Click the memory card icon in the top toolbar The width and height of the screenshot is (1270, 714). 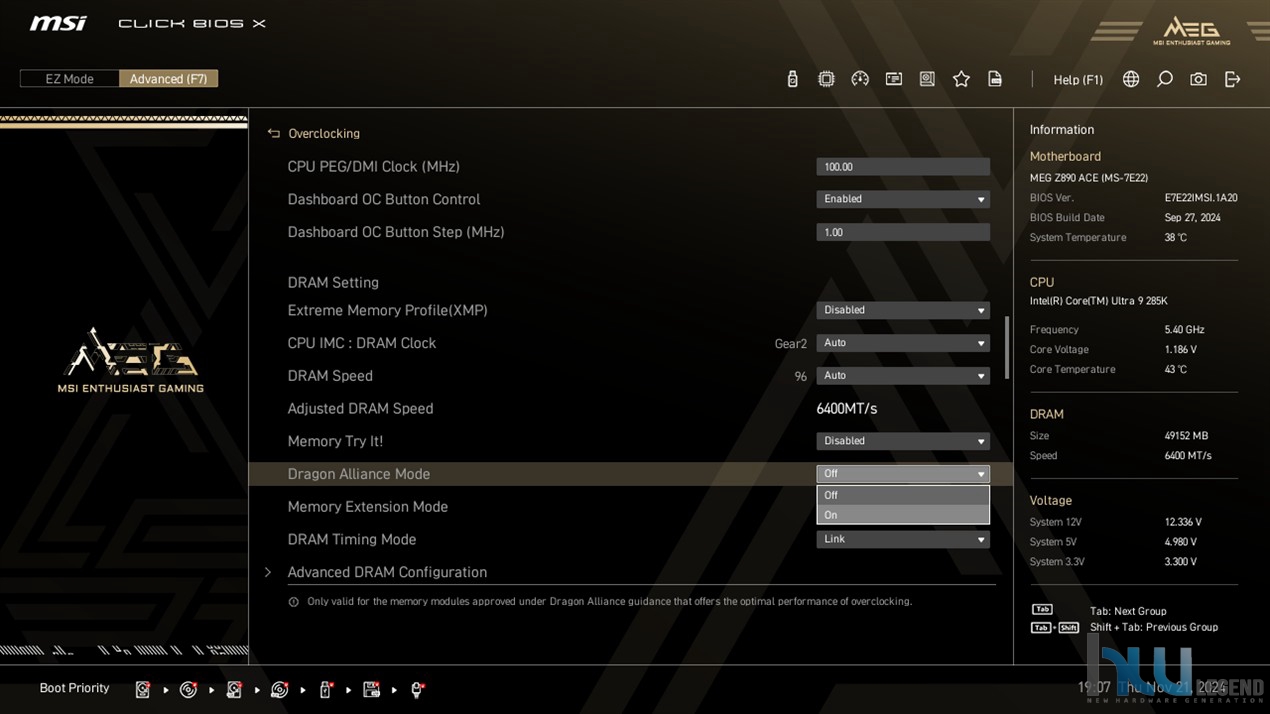pos(894,79)
